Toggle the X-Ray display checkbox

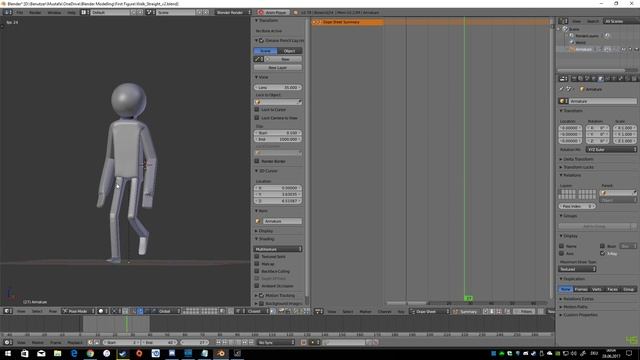pyautogui.click(x=602, y=253)
